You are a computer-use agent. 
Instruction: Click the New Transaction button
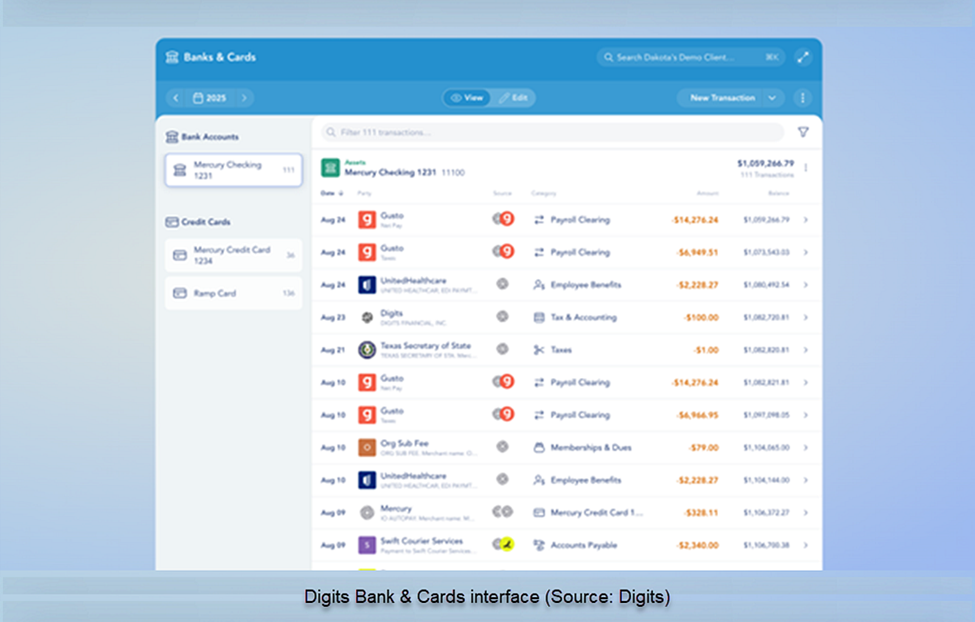click(722, 98)
